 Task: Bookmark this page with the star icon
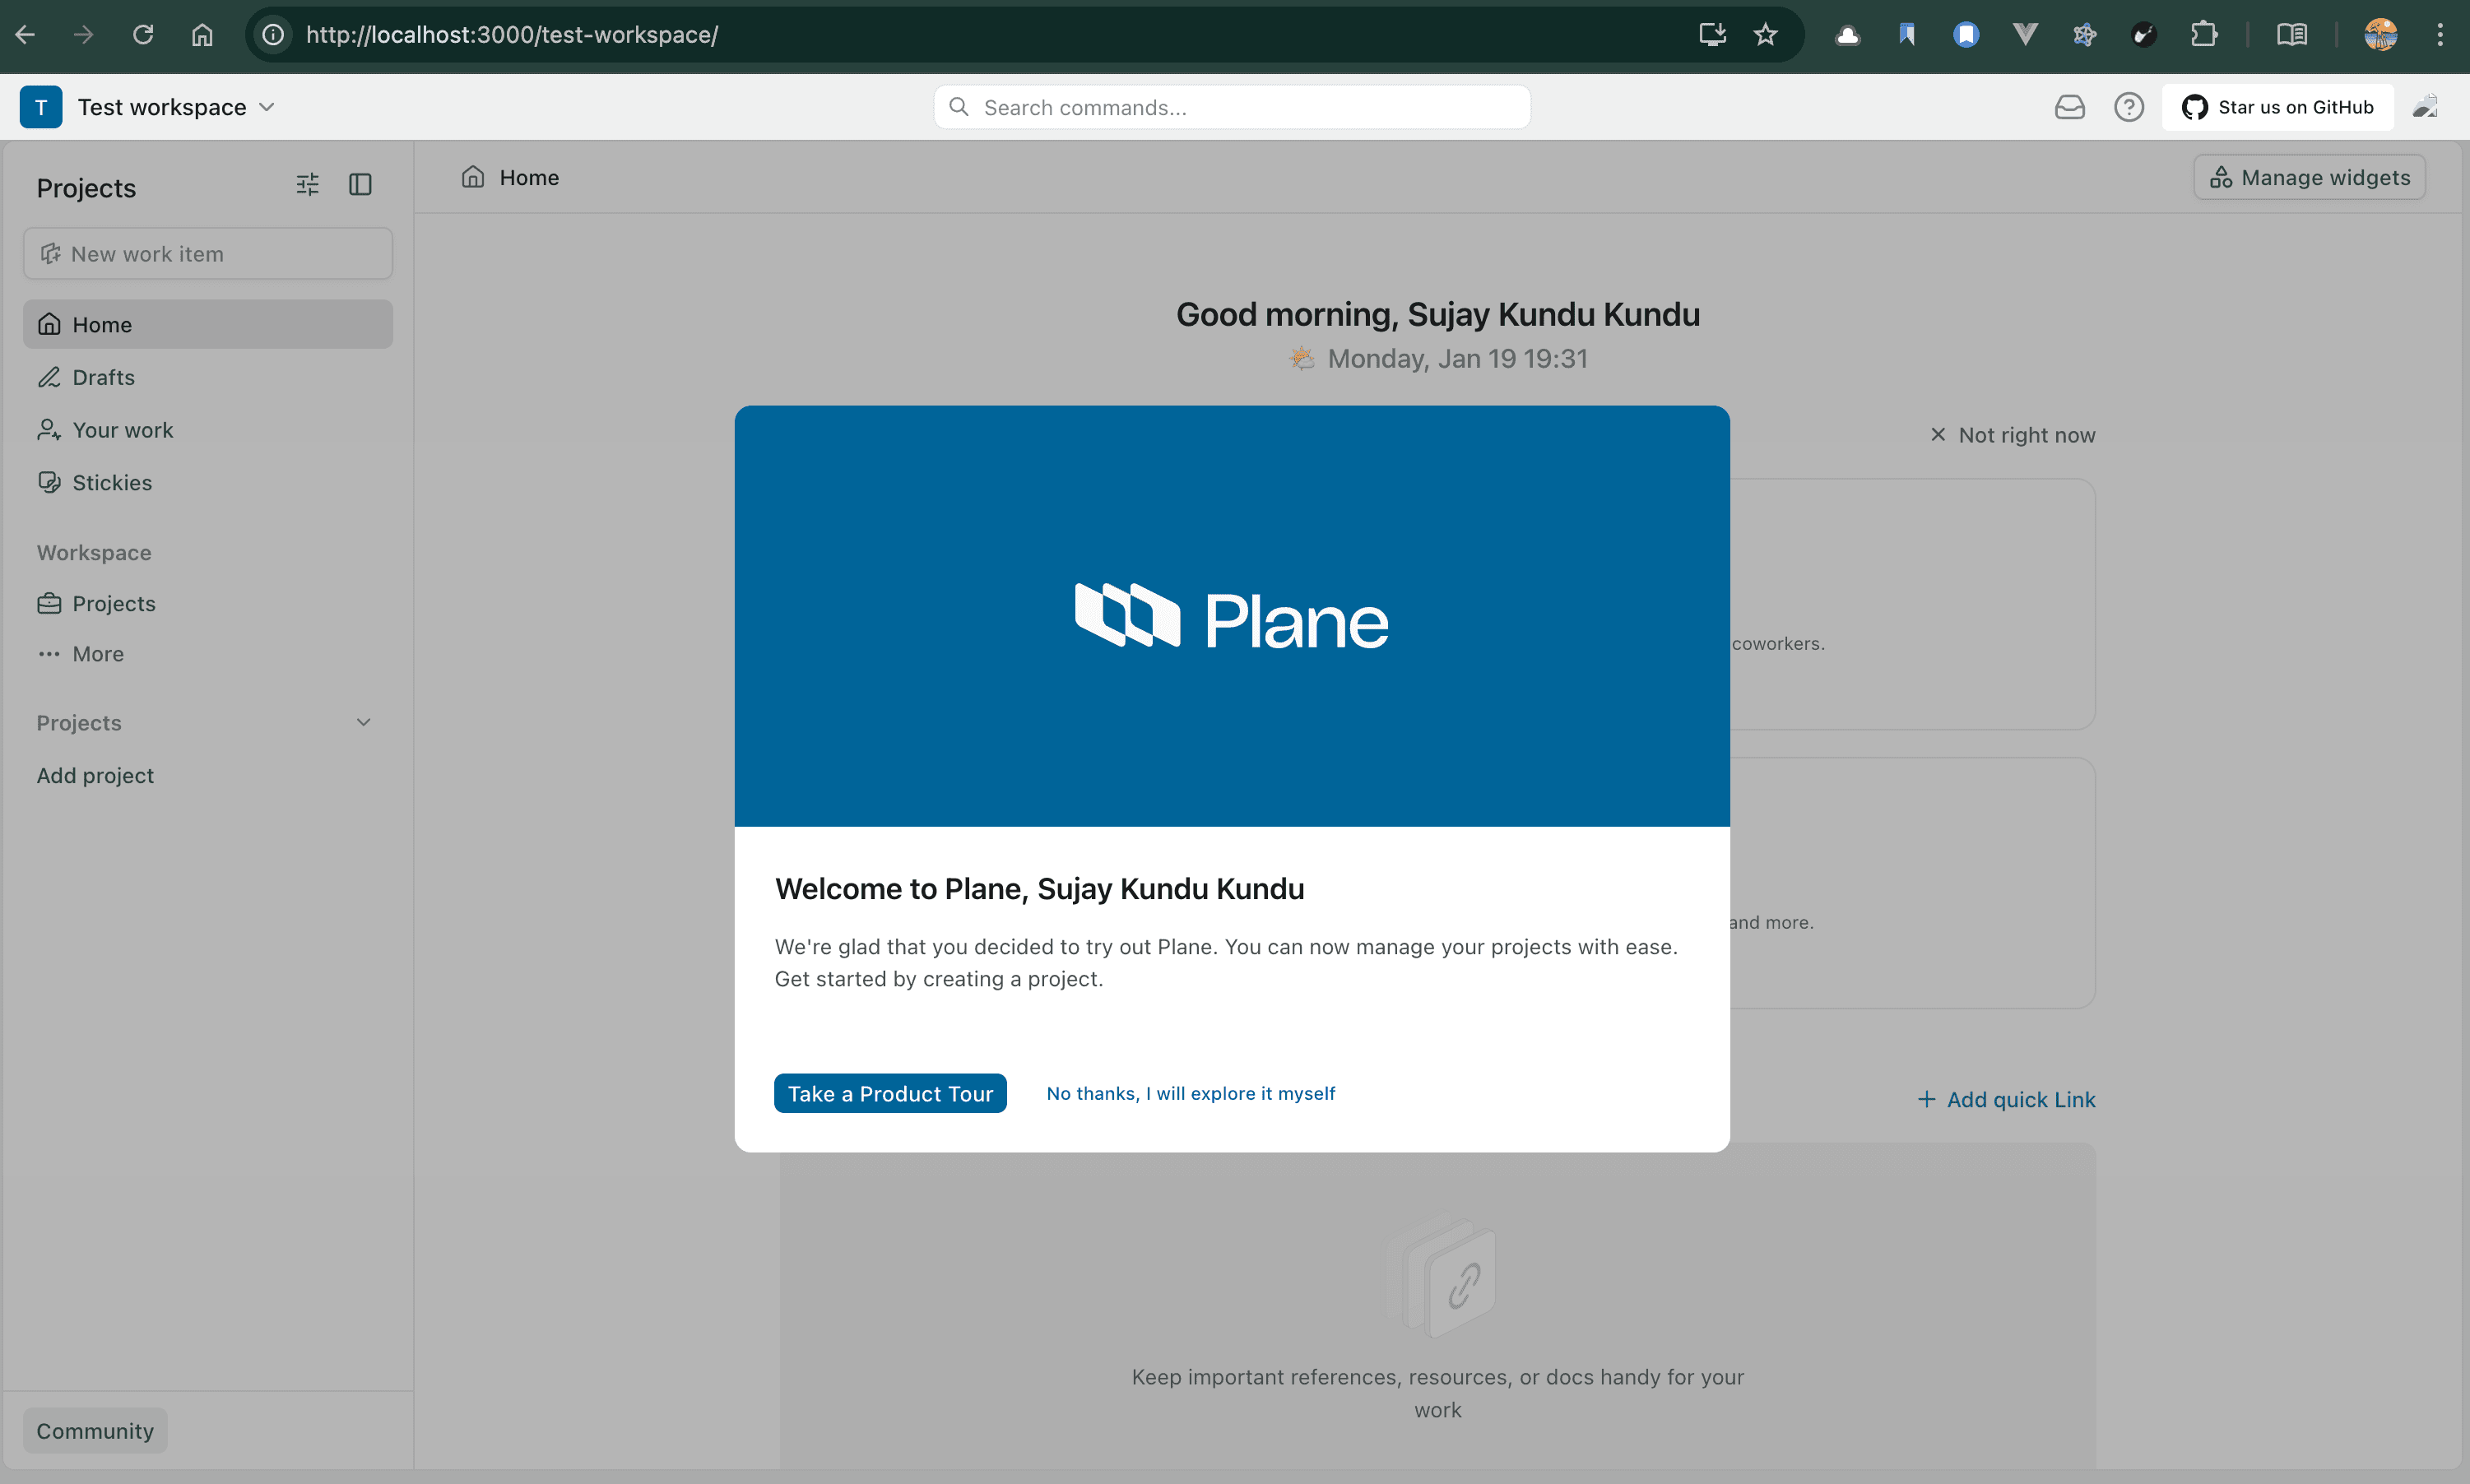pyautogui.click(x=1765, y=35)
